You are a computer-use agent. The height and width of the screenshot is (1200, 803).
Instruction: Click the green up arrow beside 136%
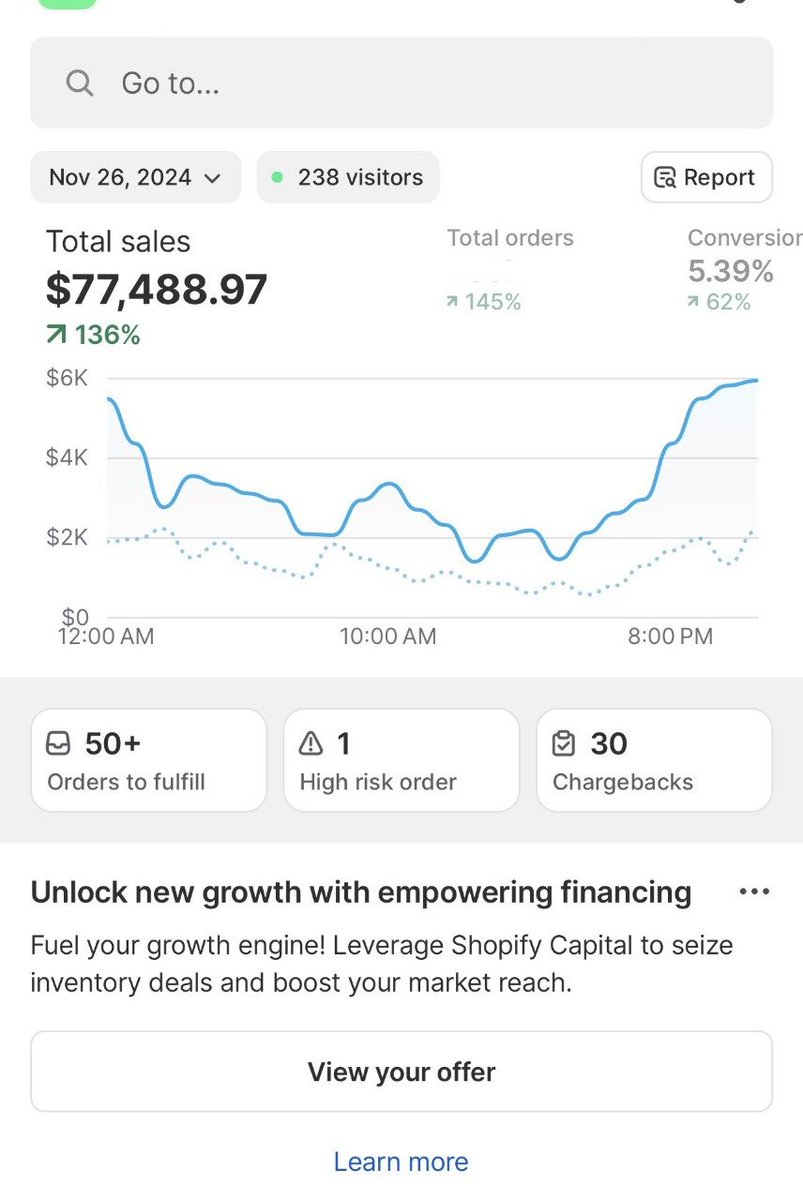[x=58, y=335]
